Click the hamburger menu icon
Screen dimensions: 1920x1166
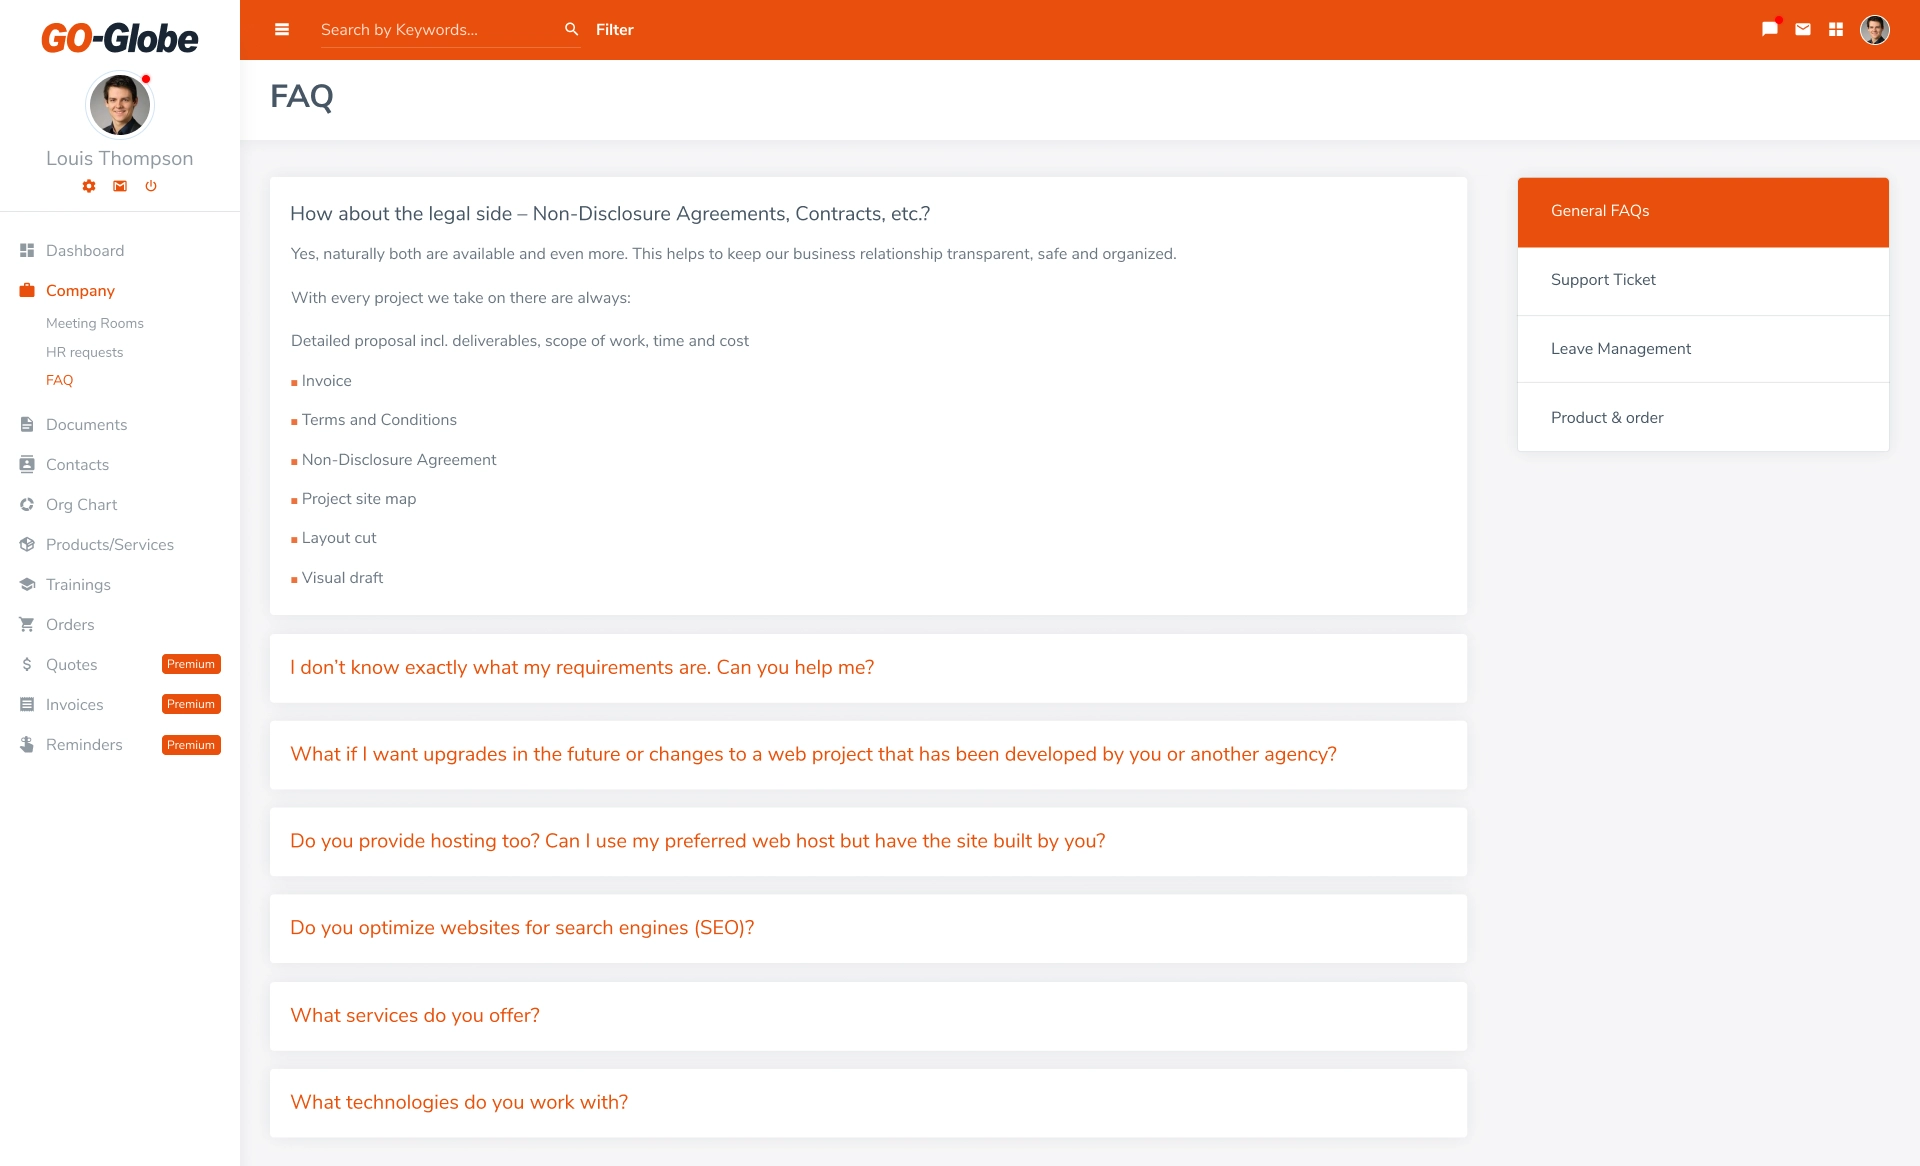(282, 30)
